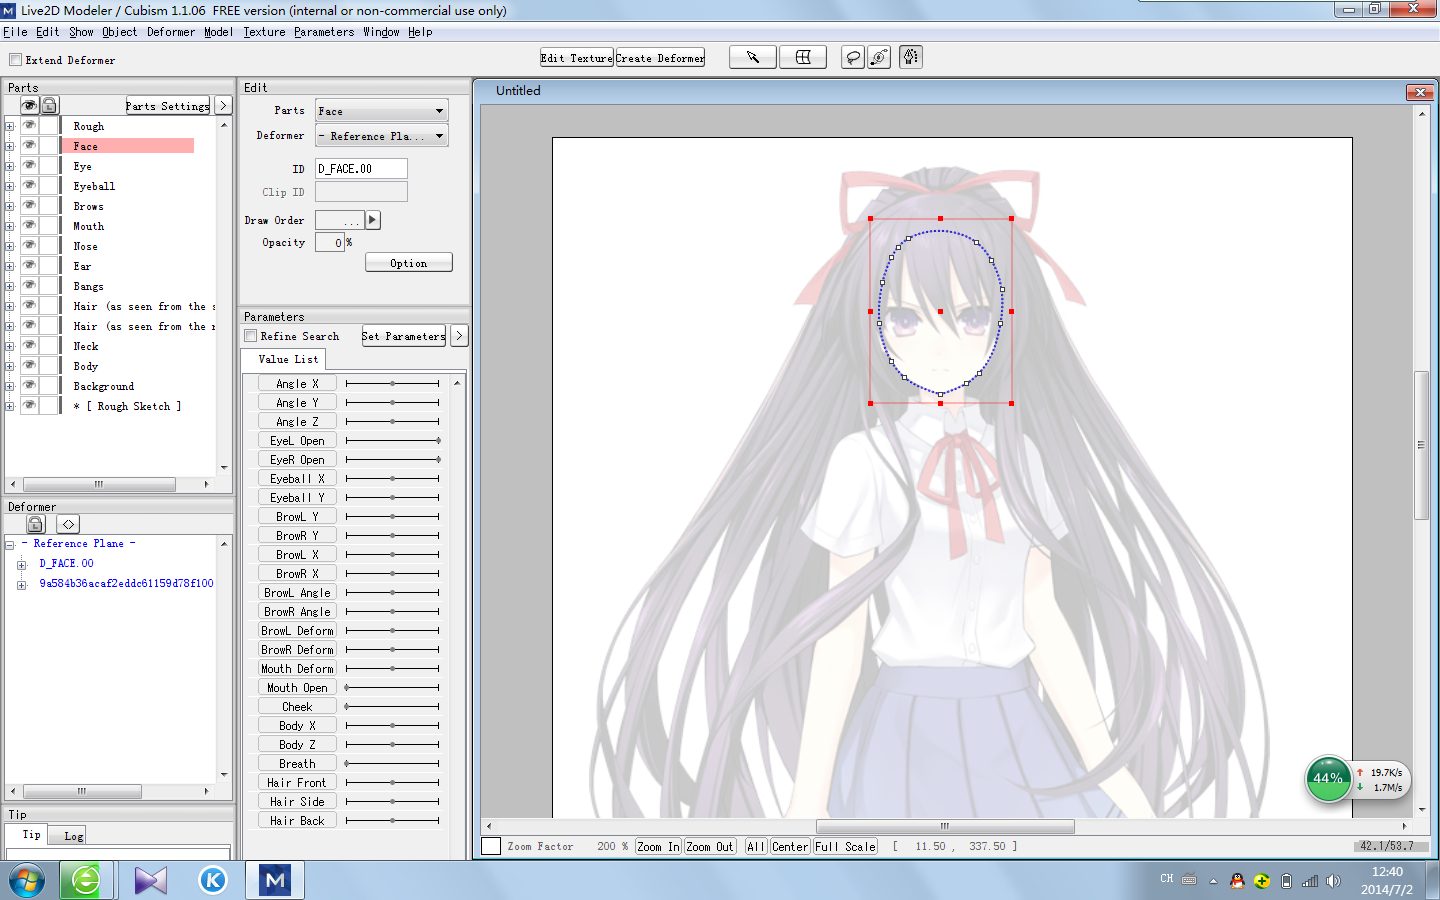Activate the toolbar's hand-pointer tool button
This screenshot has height=900, width=1440.
(x=910, y=57)
